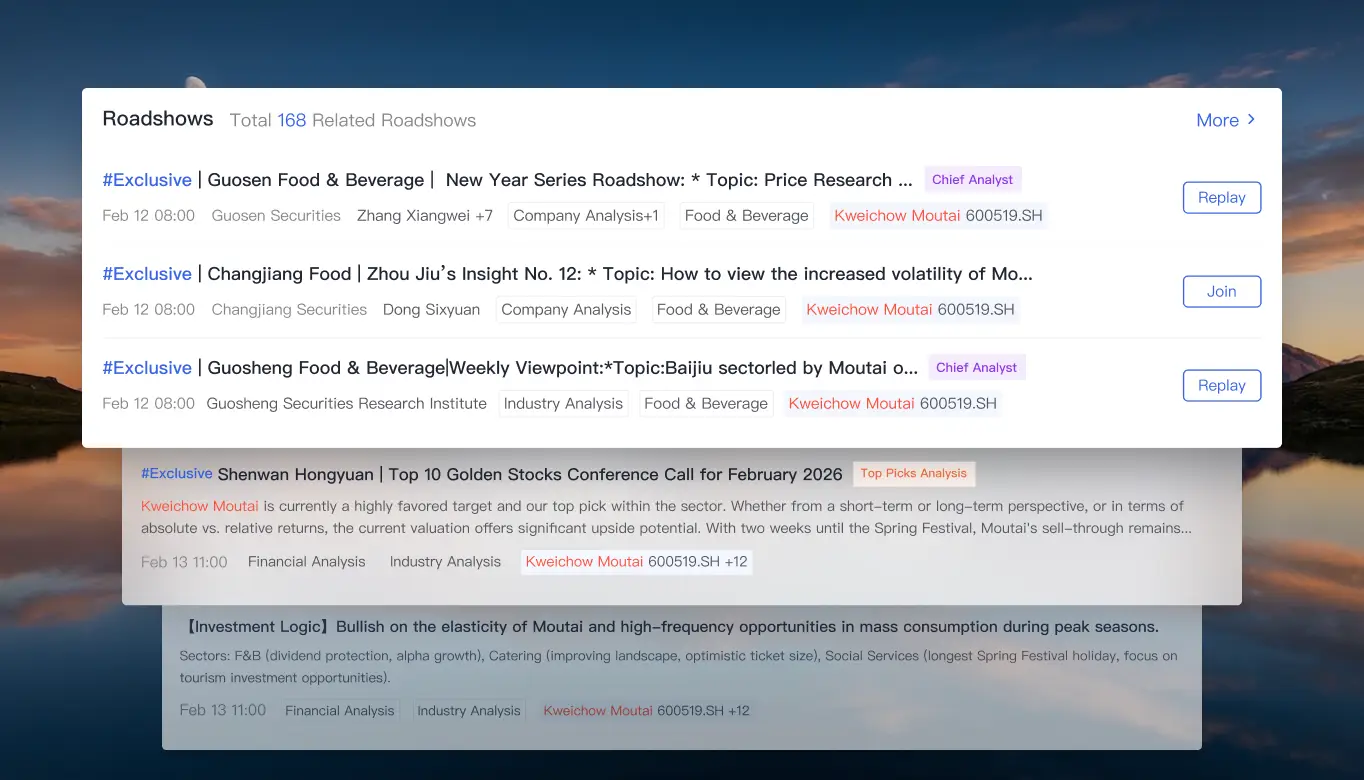Open the Guosen New Year Series Roadshow title

pos(508,180)
